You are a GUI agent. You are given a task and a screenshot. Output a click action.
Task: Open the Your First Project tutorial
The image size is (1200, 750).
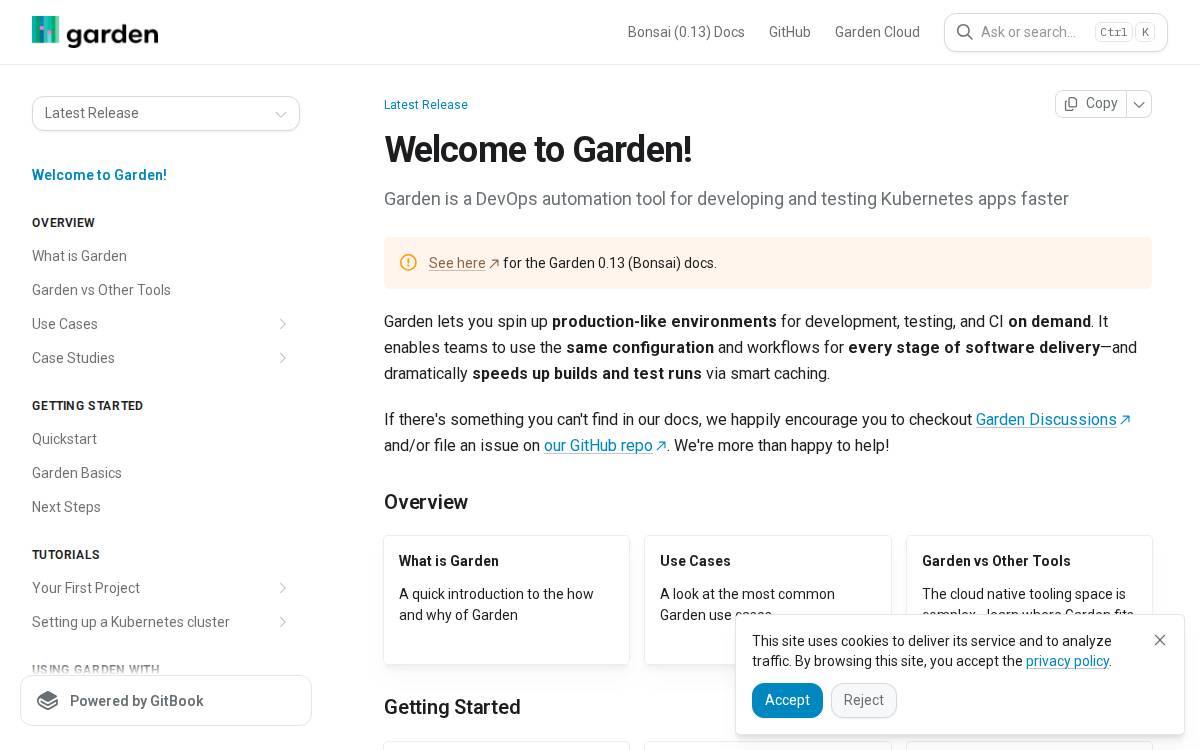(86, 588)
